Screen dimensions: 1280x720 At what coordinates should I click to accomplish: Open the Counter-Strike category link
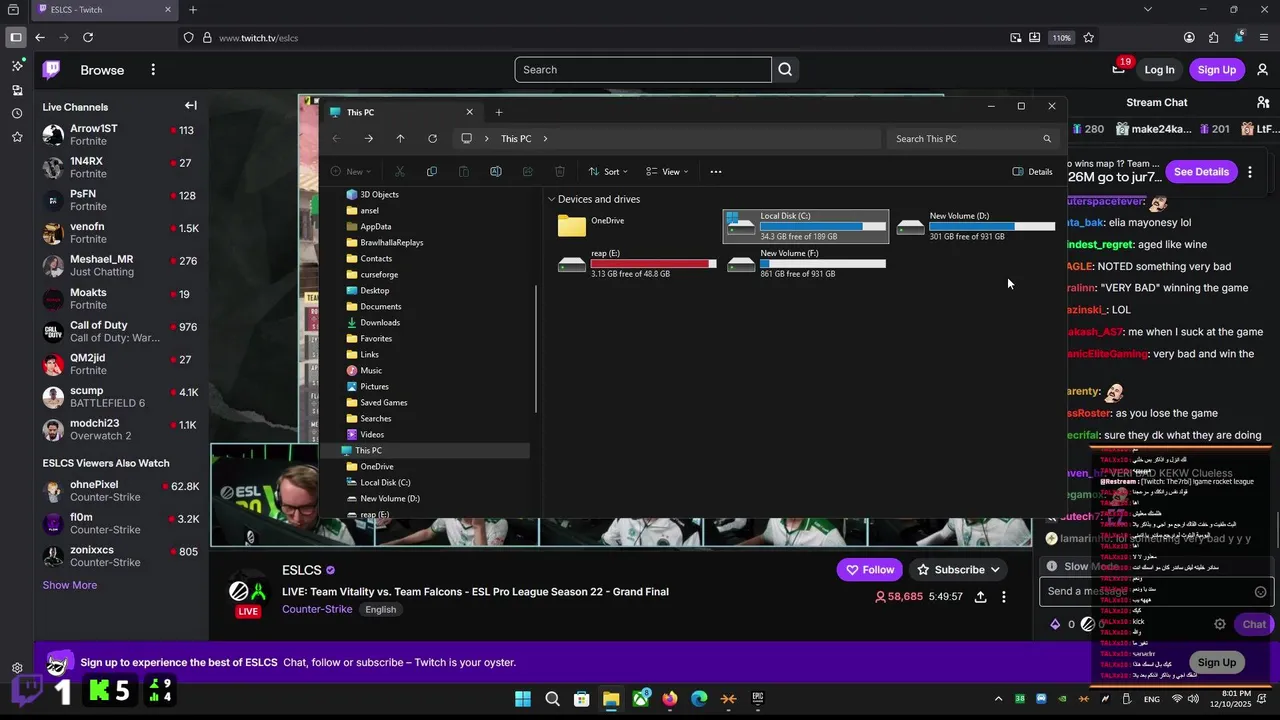[317, 609]
